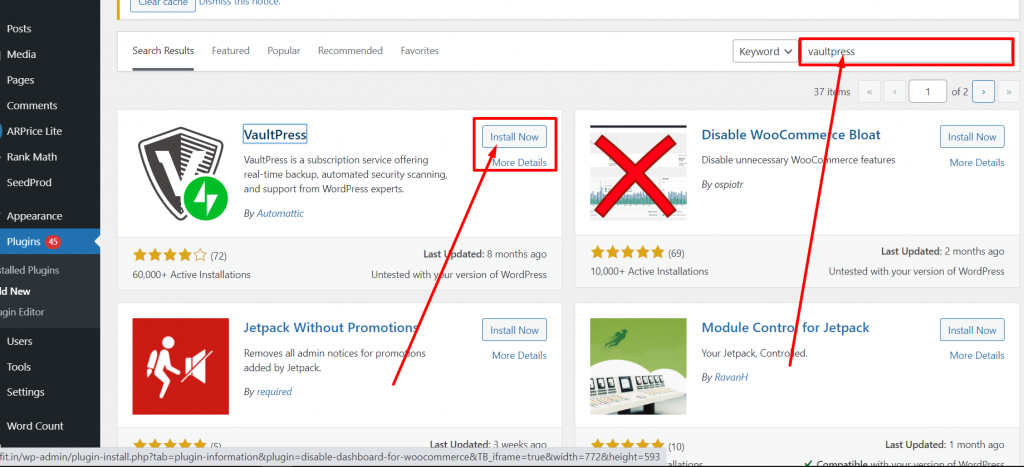Install Disable WooCommerce Bloat plugin
Image resolution: width=1024 pixels, height=467 pixels.
972,137
